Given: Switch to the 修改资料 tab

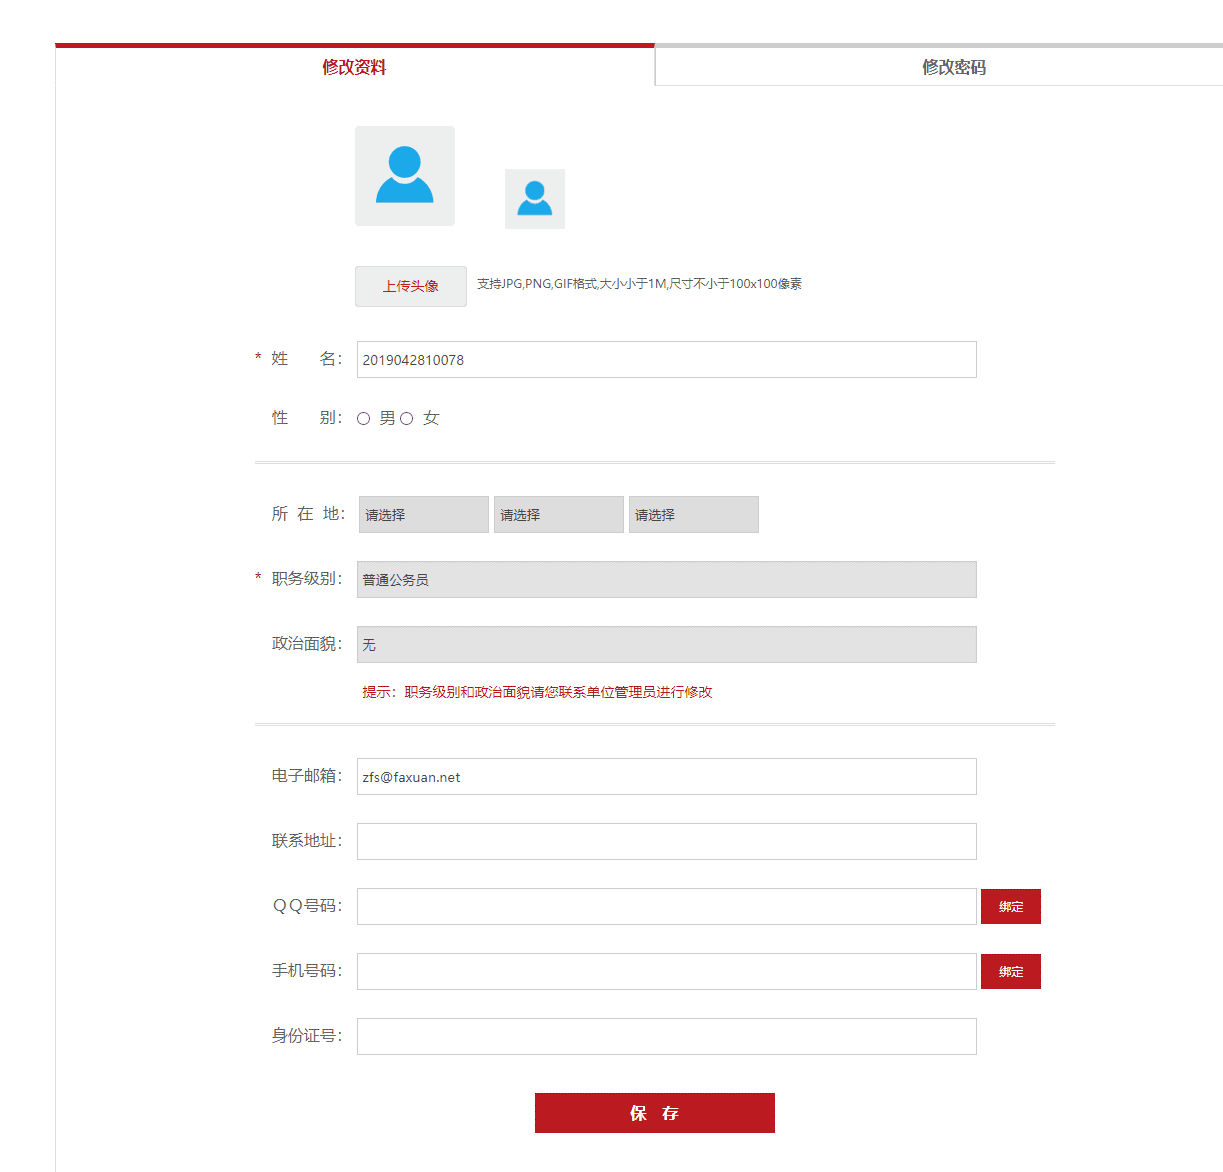Looking at the screenshot, I should pos(354,66).
